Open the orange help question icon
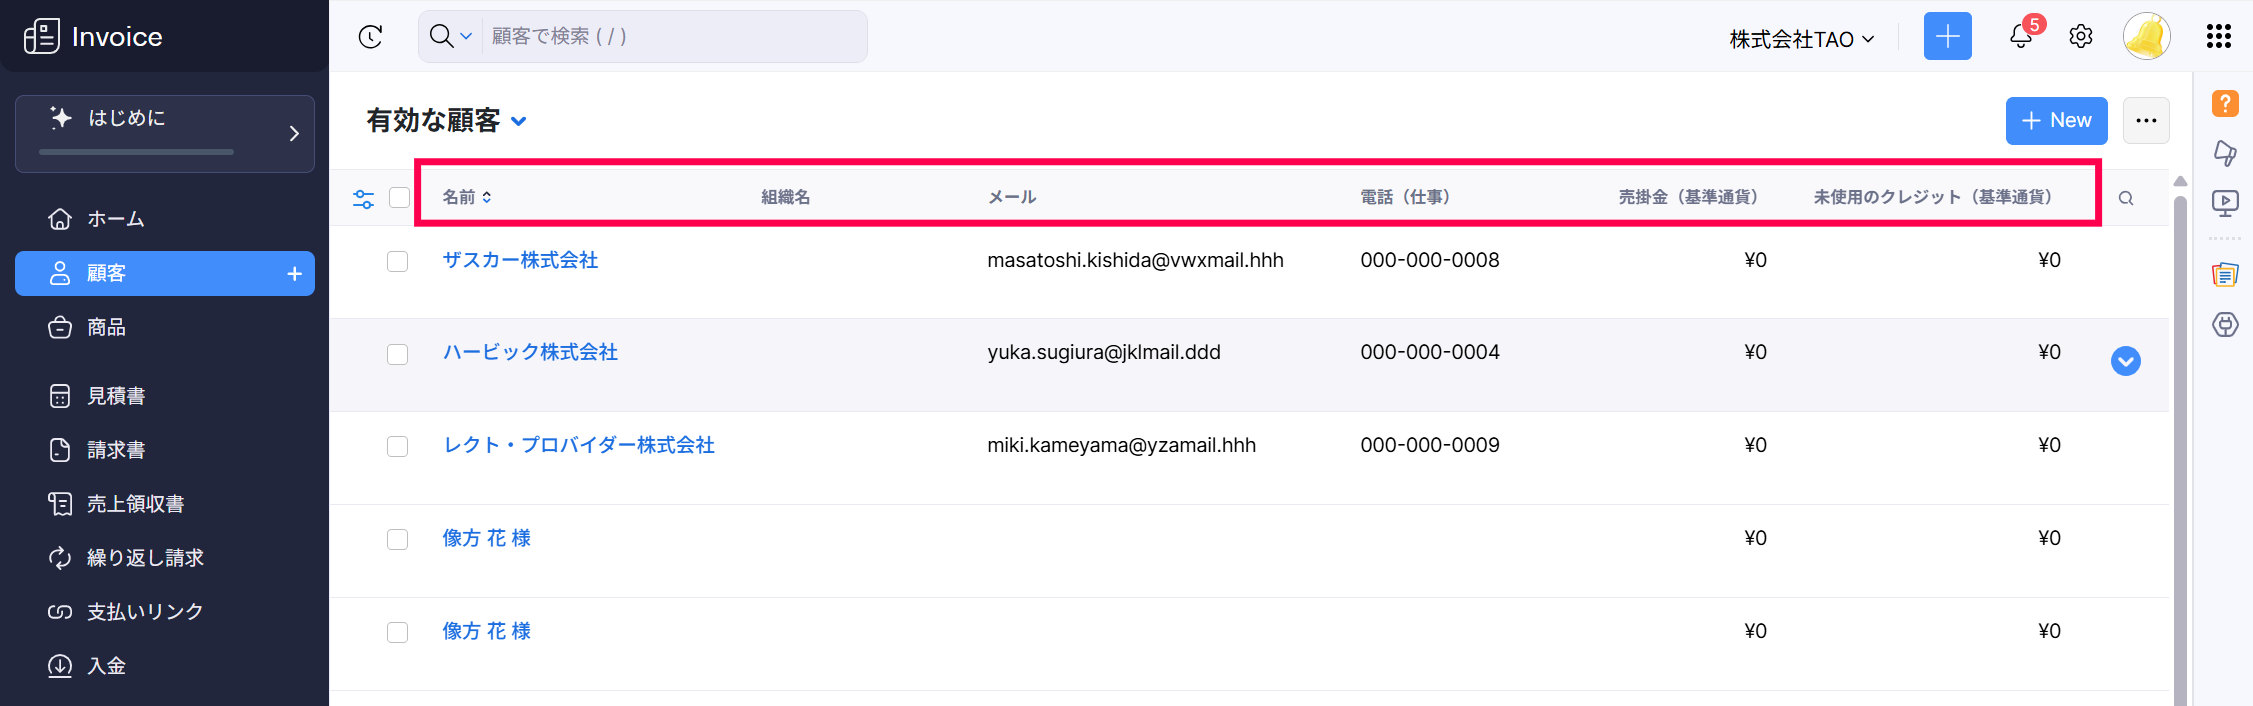 2224,103
